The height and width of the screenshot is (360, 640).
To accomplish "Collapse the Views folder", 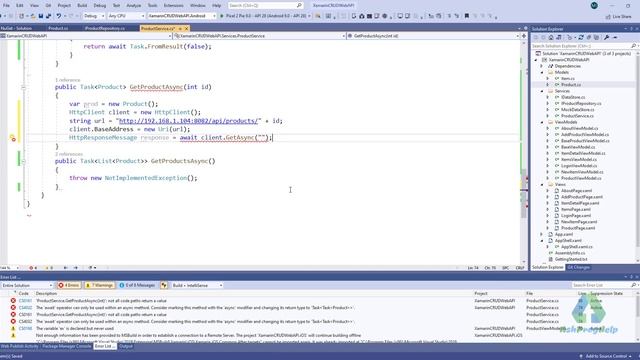I will (543, 184).
